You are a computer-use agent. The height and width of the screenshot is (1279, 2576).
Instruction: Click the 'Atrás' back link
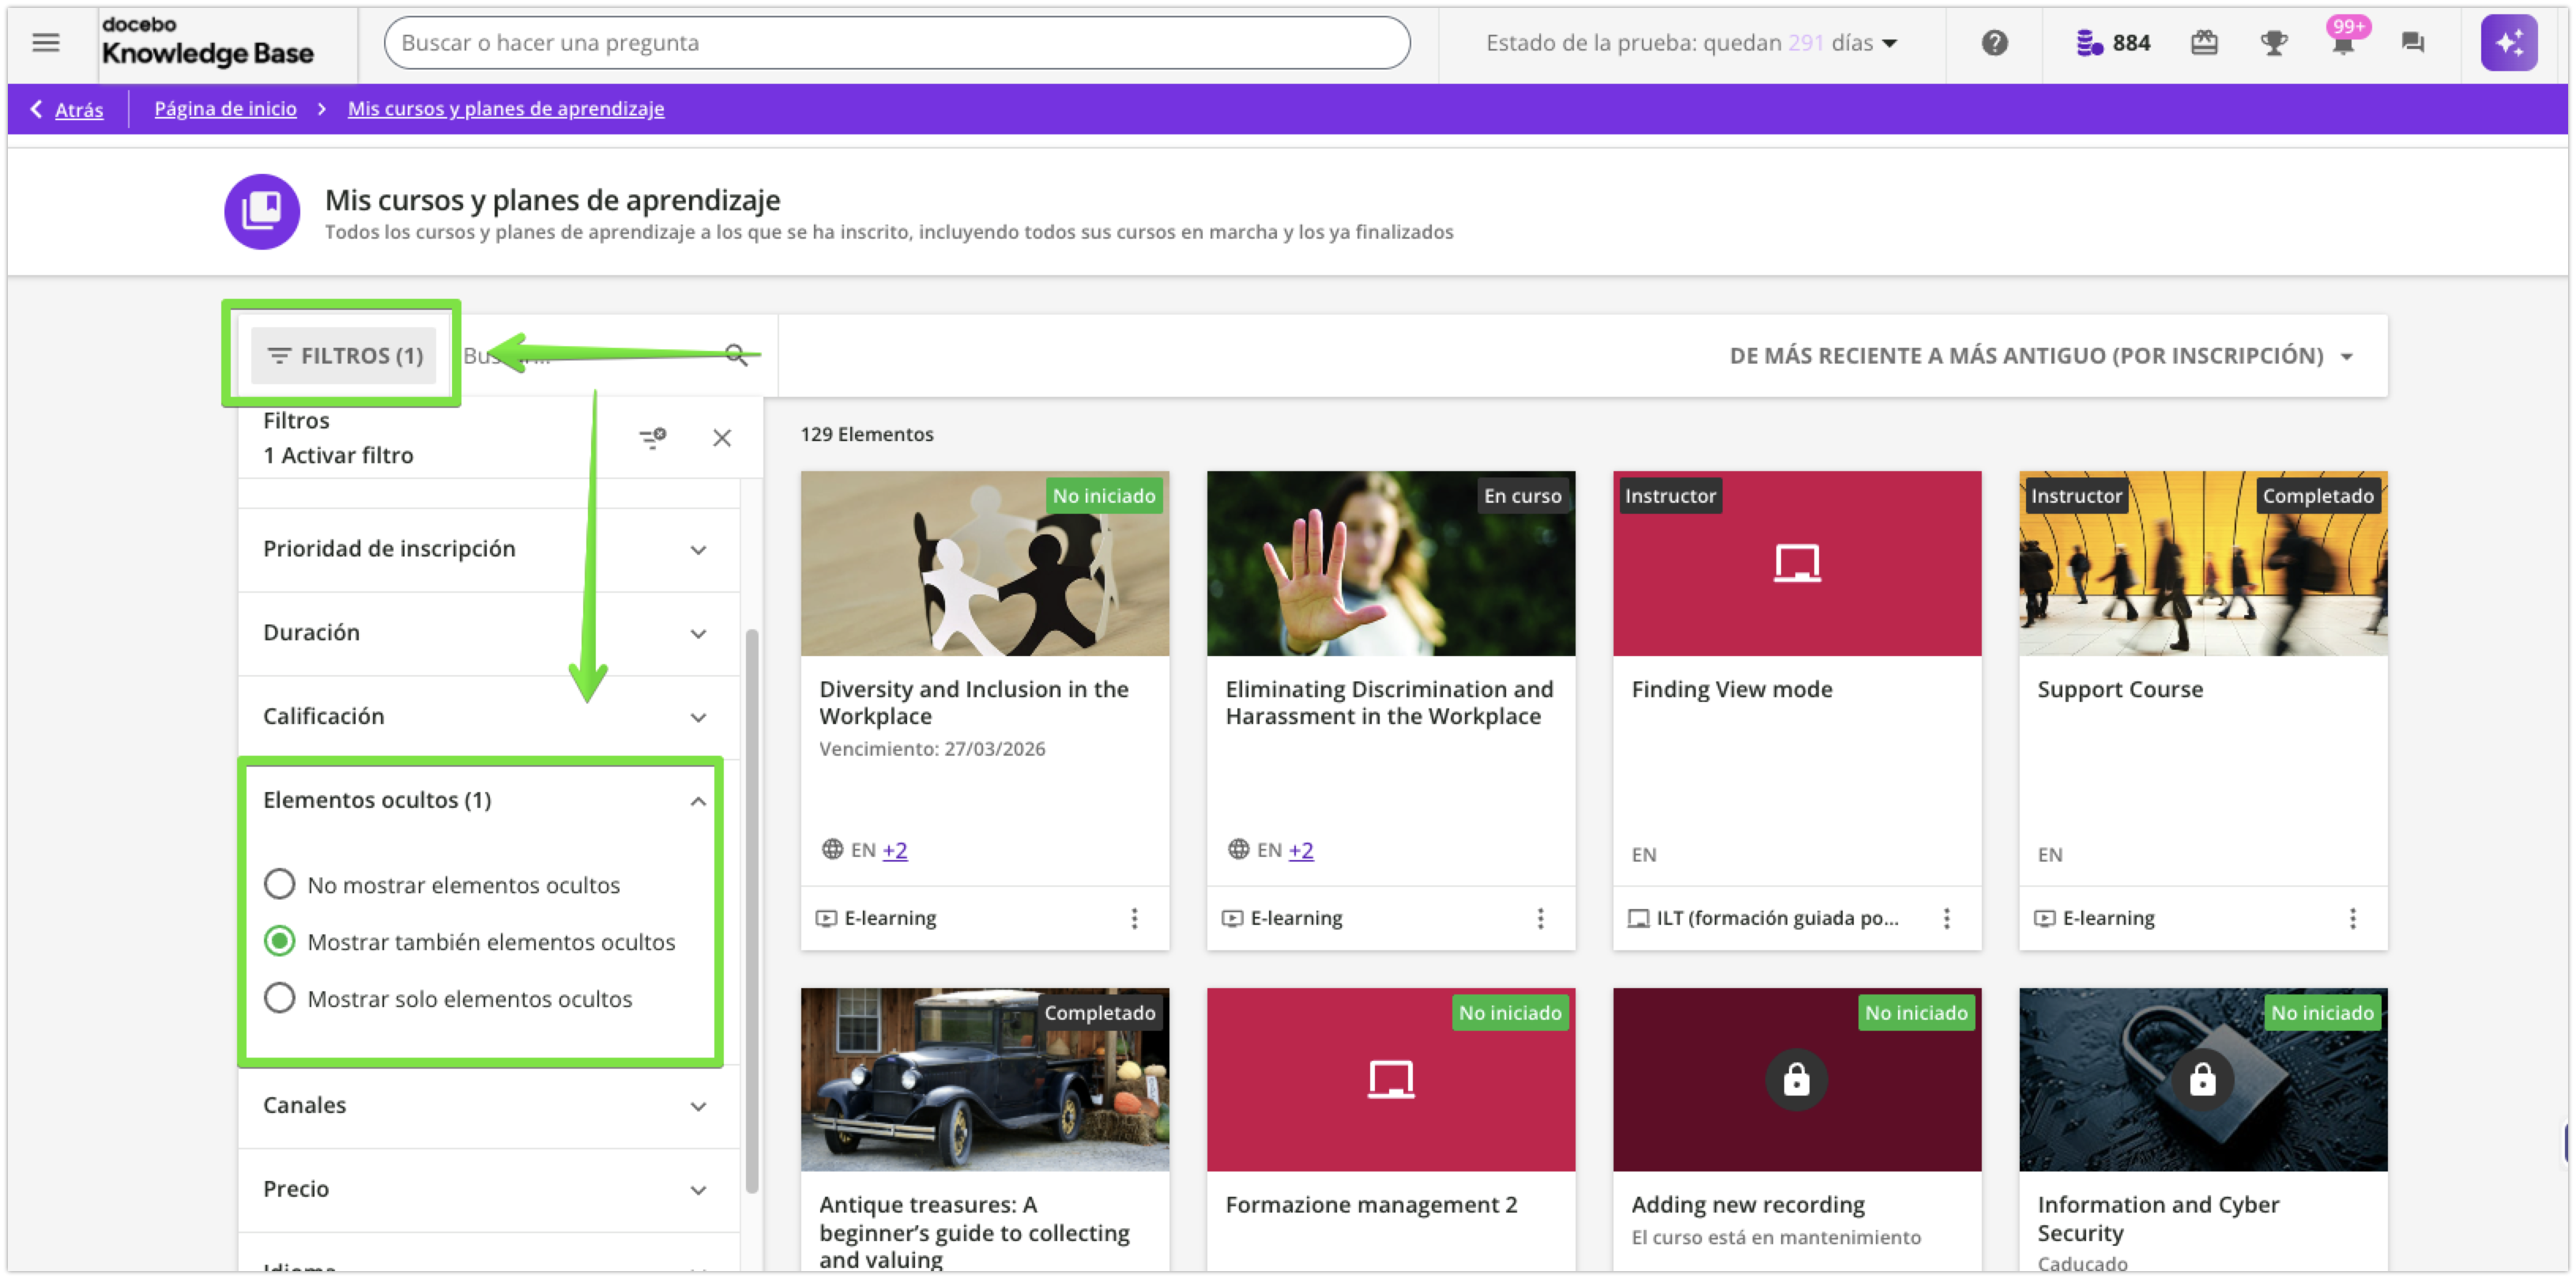click(78, 110)
